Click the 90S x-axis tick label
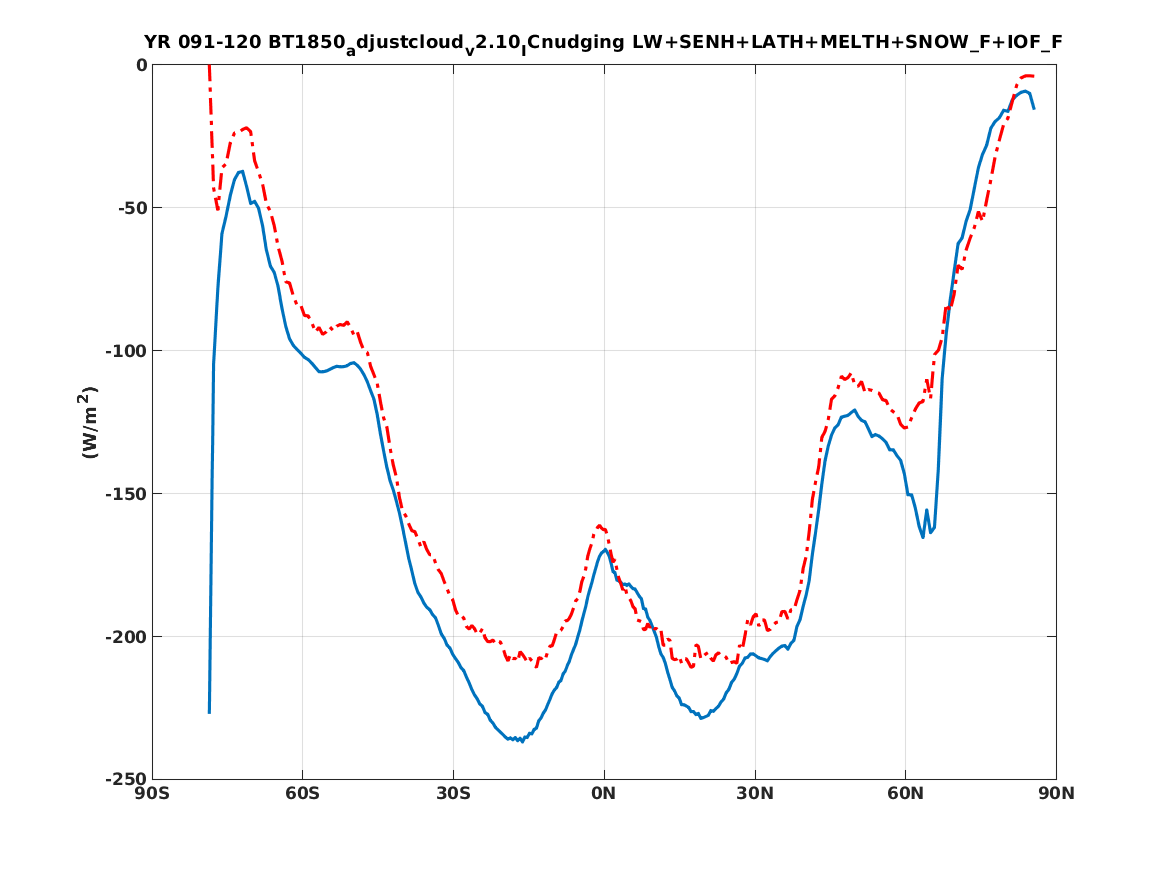1167x875 pixels. tap(152, 794)
